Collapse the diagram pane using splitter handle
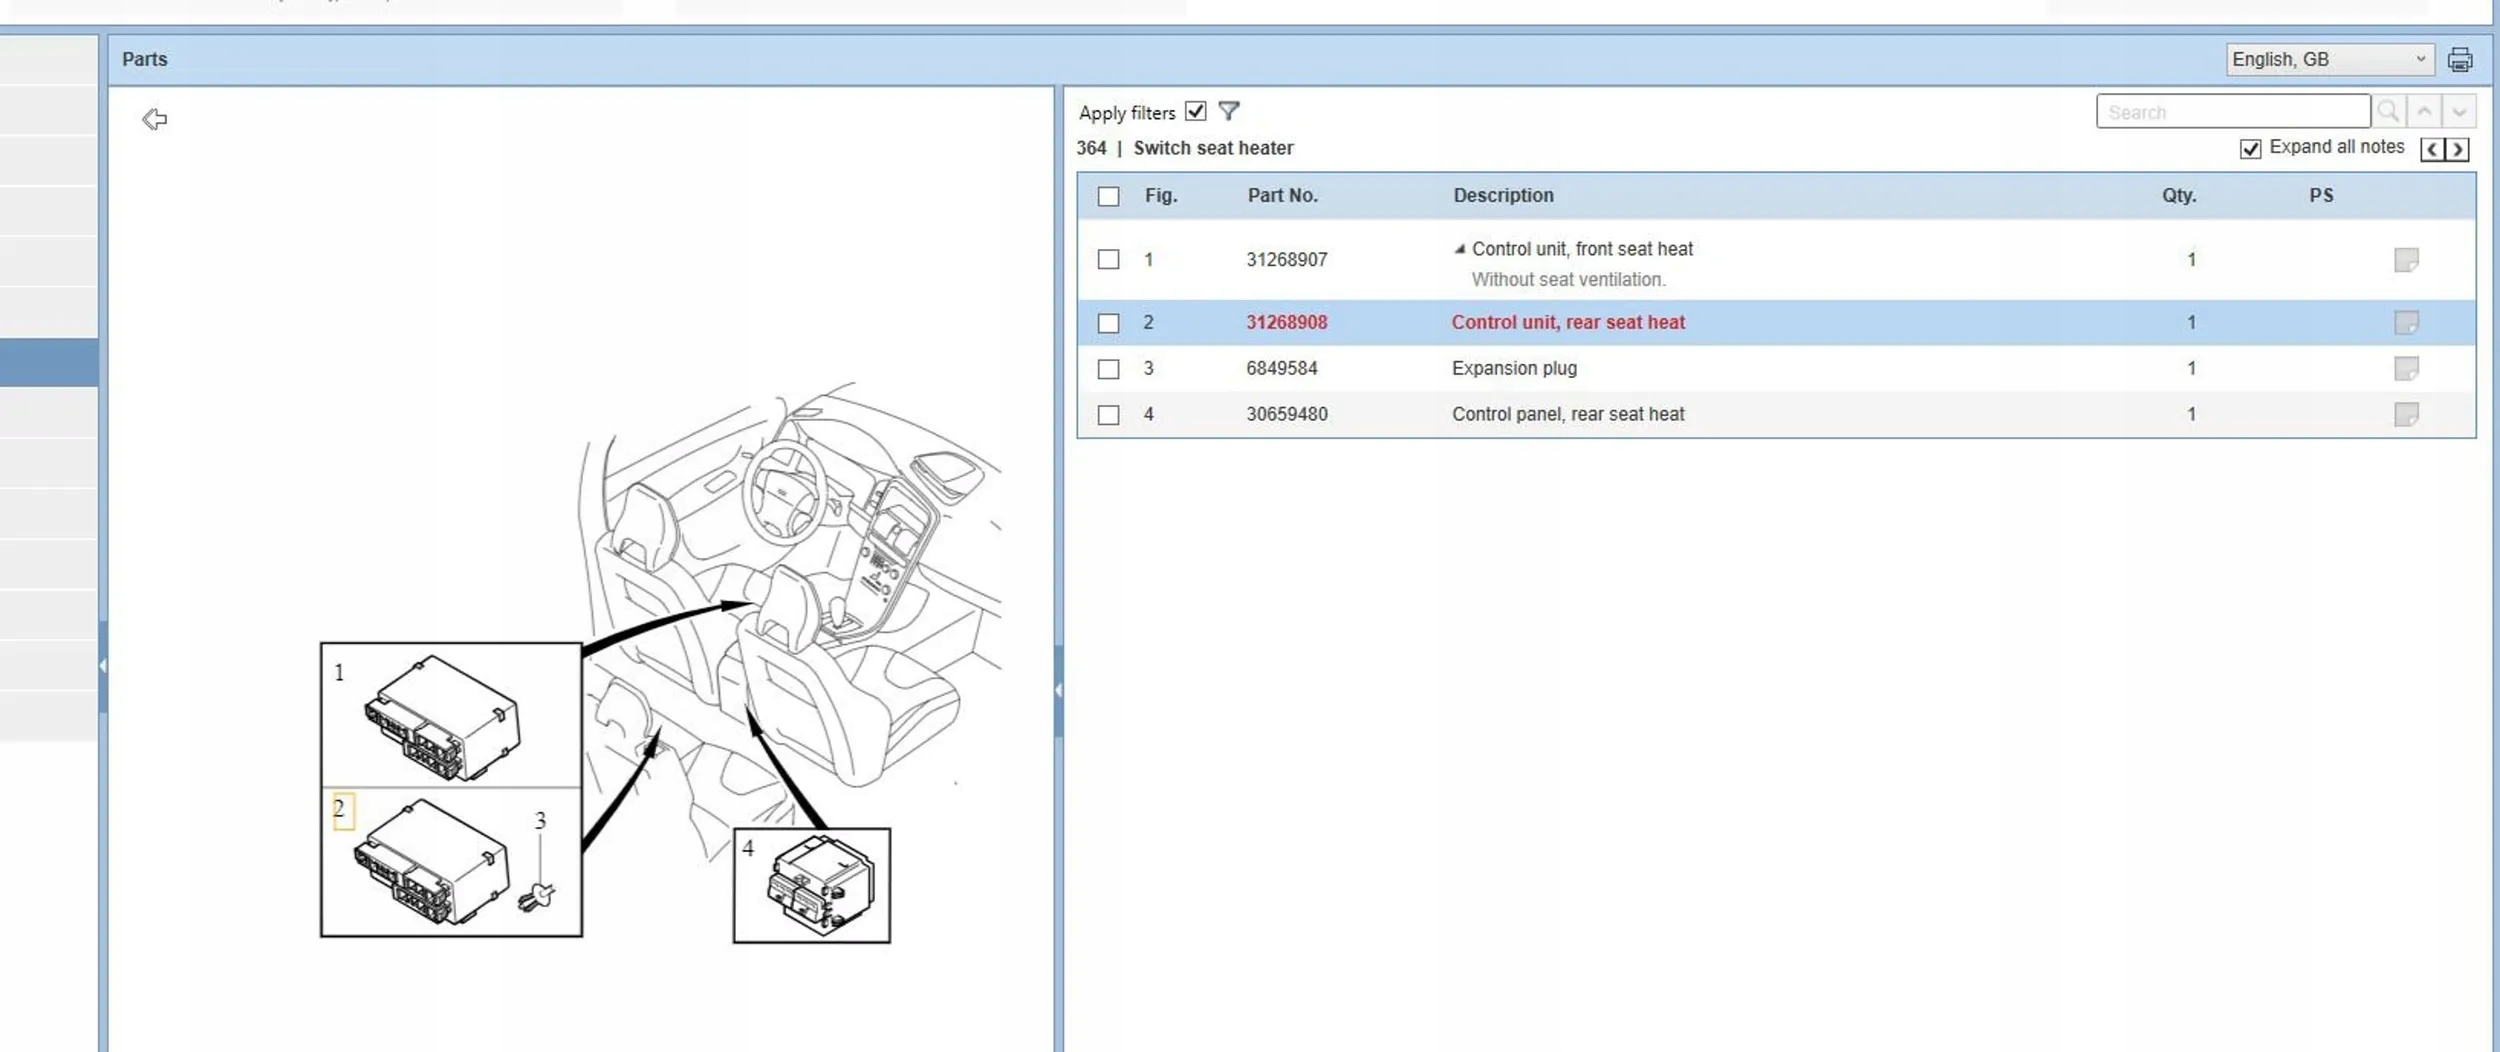Viewport: 2500px width, 1052px height. 1058,690
